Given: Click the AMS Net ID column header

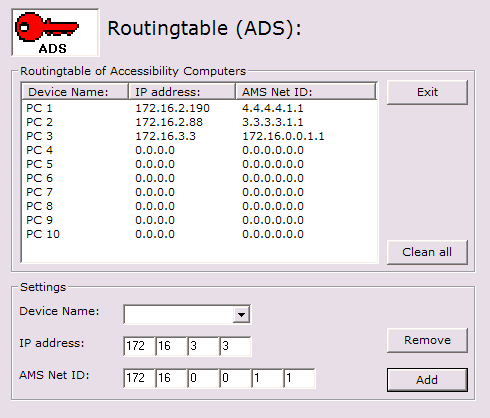Looking at the screenshot, I should pos(306,92).
